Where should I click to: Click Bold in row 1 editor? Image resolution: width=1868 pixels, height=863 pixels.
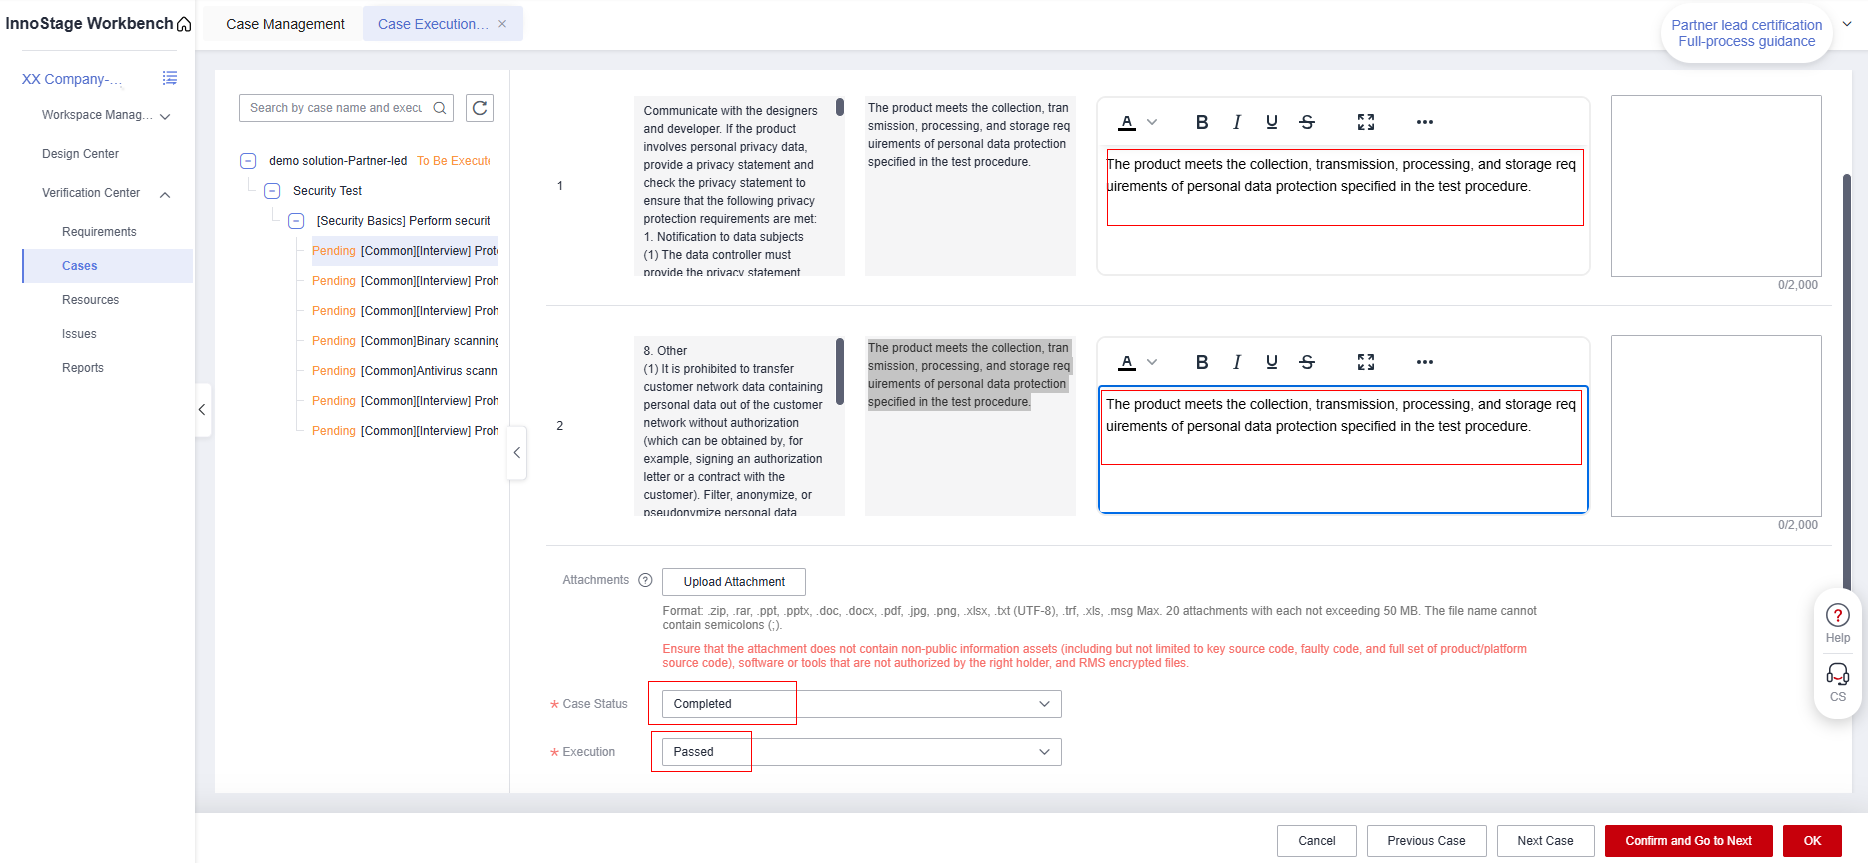pos(1202,122)
